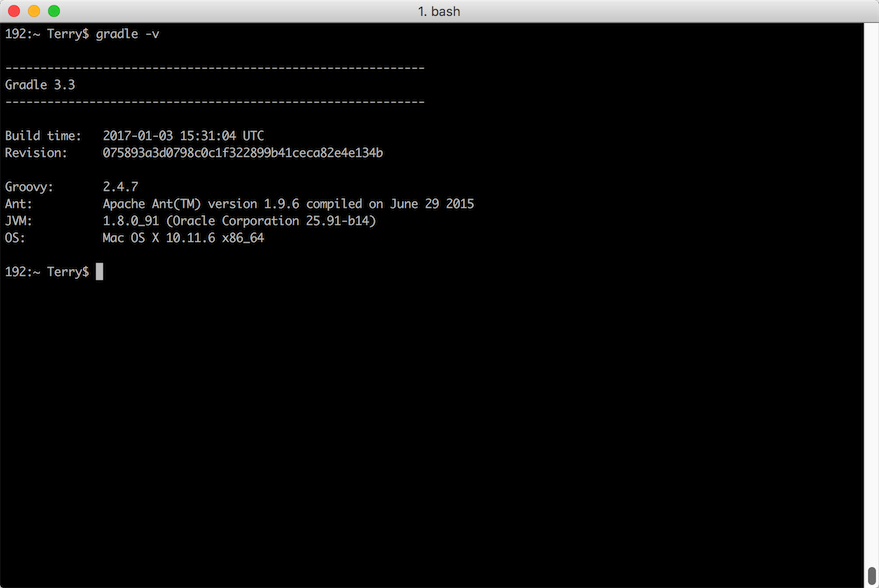
Task: Click the '1. bash' window title
Action: pyautogui.click(x=439, y=11)
